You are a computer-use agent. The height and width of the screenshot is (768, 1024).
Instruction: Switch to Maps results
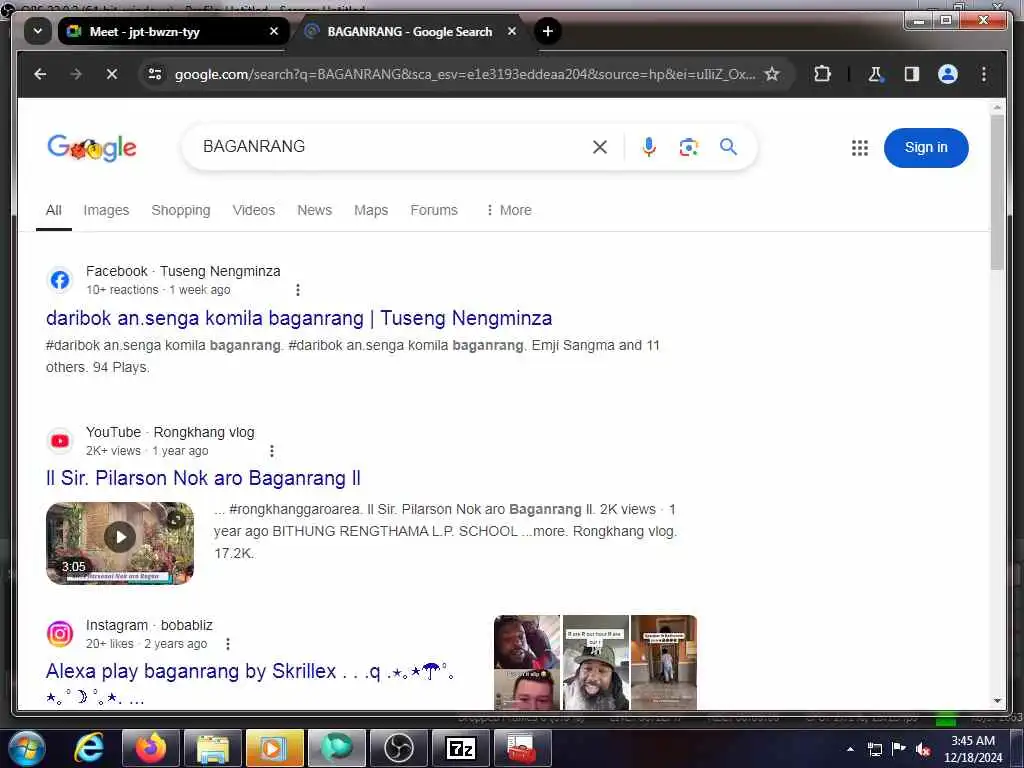tap(371, 210)
